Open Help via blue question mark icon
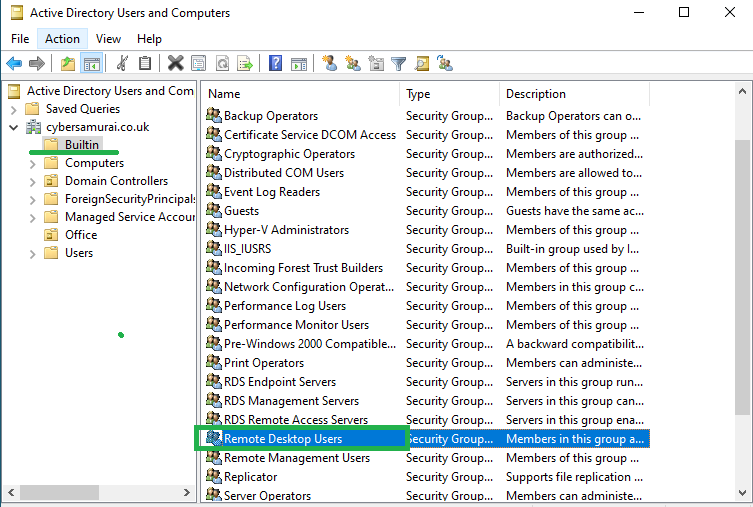753x507 pixels. (x=275, y=64)
